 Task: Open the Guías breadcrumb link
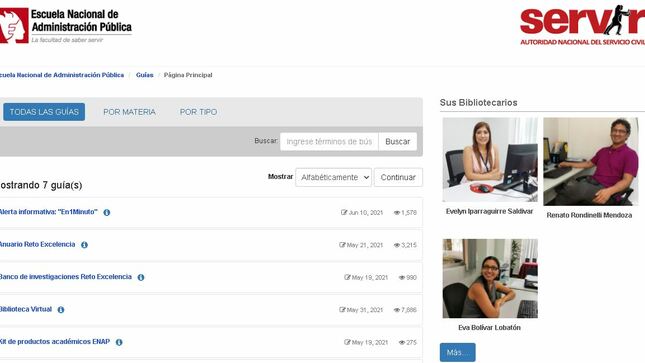[144, 75]
